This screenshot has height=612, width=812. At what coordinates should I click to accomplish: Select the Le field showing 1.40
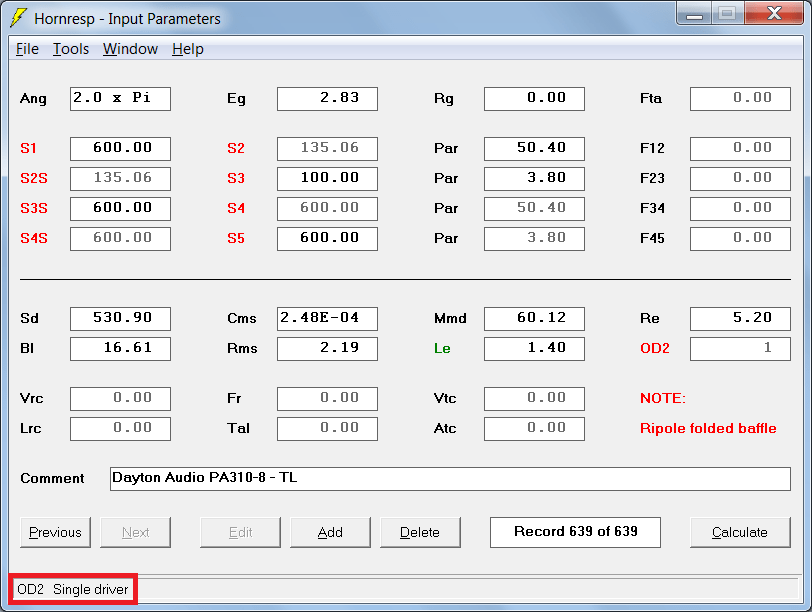click(x=534, y=348)
